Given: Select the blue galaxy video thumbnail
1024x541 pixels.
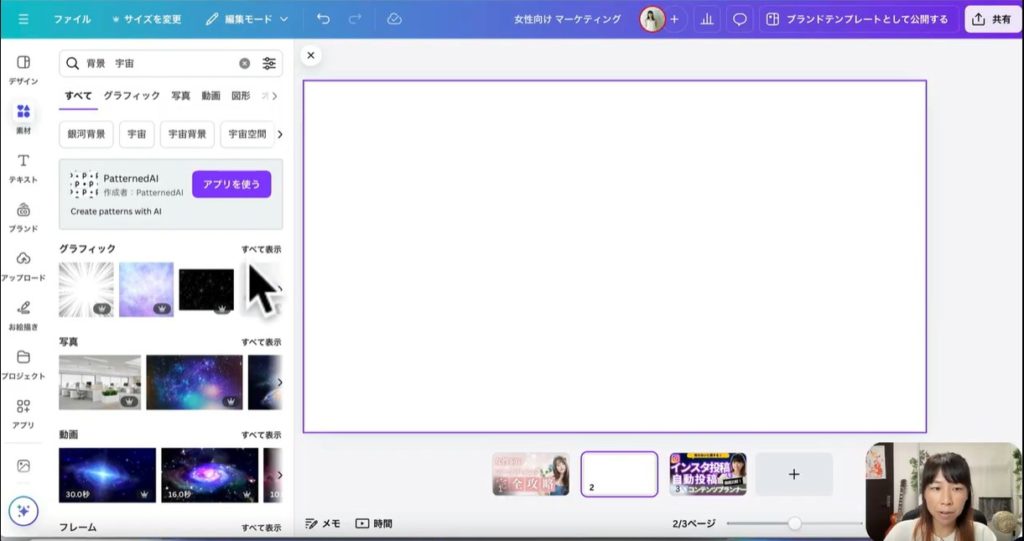Looking at the screenshot, I should click(x=107, y=475).
